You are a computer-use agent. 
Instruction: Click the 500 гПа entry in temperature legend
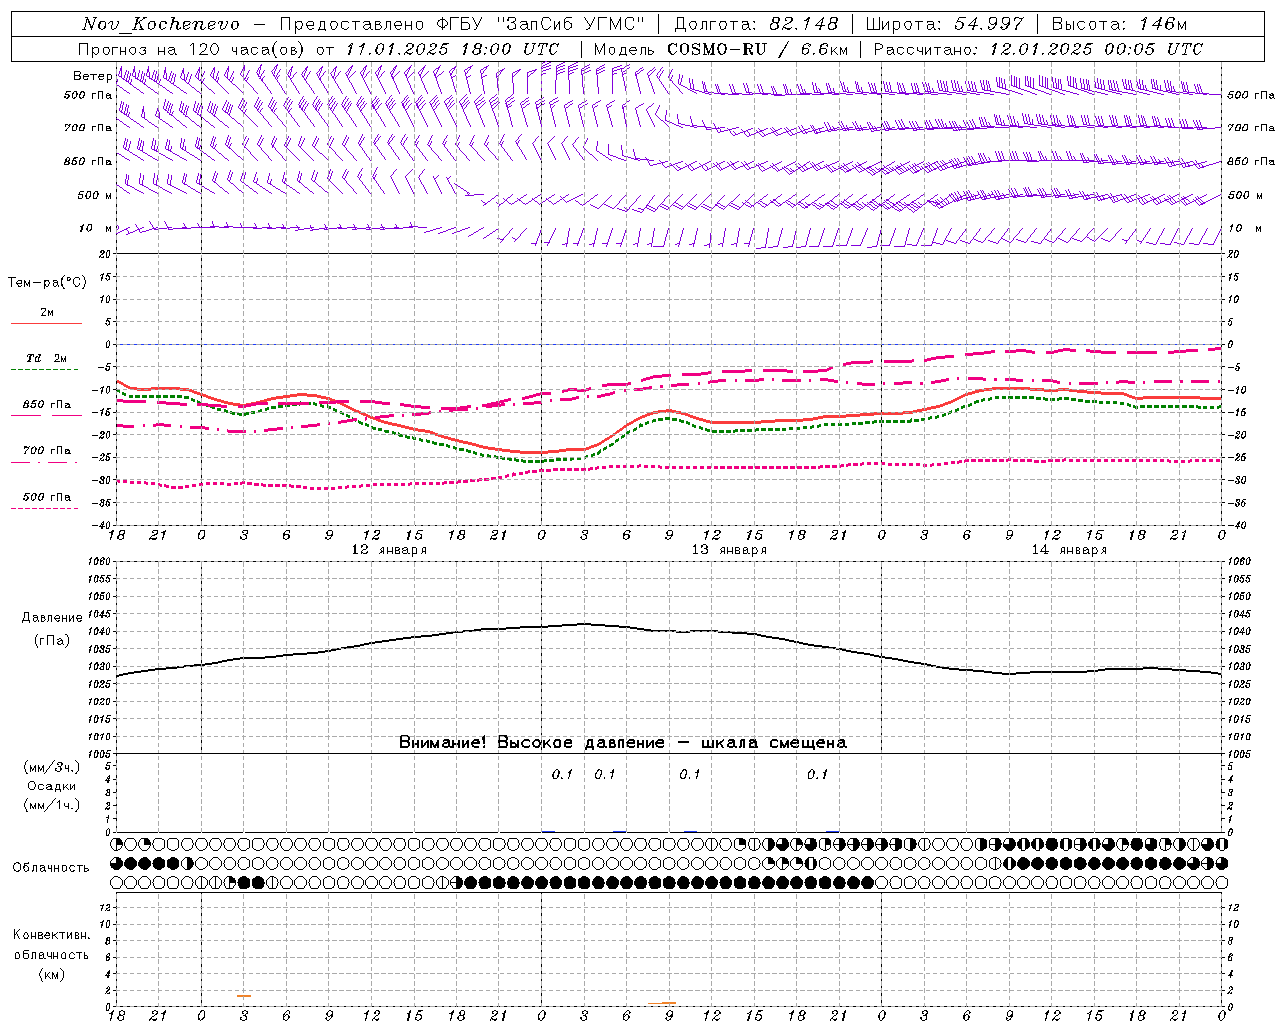click(47, 497)
